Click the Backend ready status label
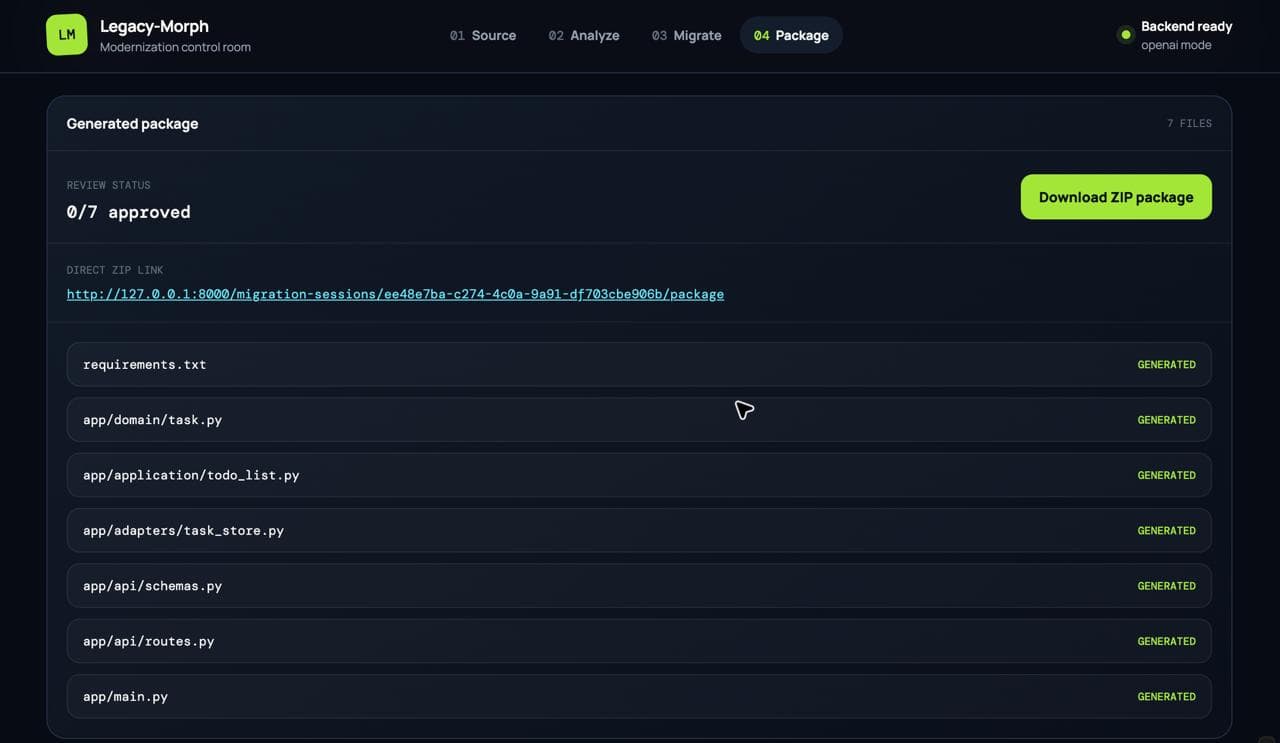Image resolution: width=1280 pixels, height=743 pixels. click(x=1186, y=26)
